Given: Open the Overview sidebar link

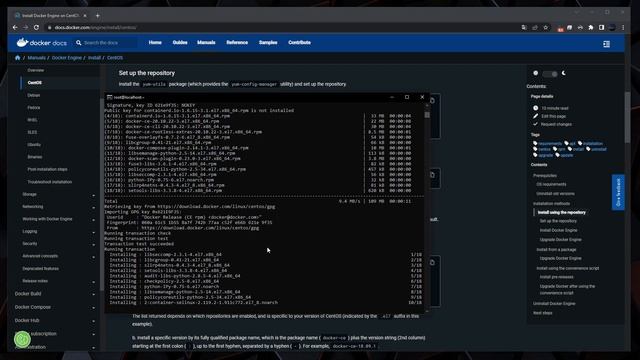Looking at the screenshot, I should (36, 70).
